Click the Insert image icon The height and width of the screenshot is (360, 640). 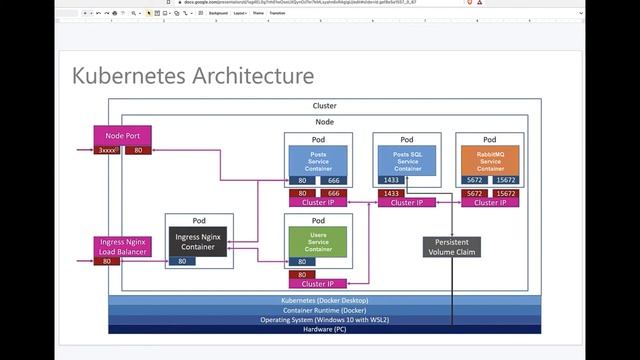165,13
